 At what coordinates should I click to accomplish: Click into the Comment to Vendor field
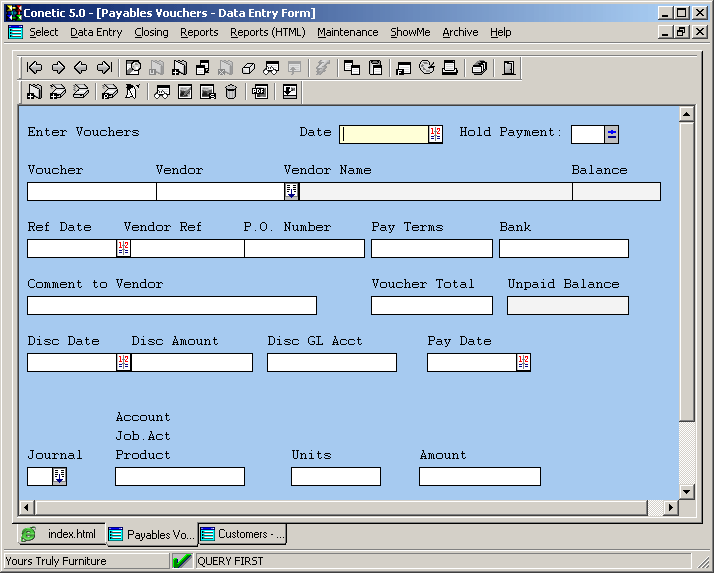tap(171, 305)
